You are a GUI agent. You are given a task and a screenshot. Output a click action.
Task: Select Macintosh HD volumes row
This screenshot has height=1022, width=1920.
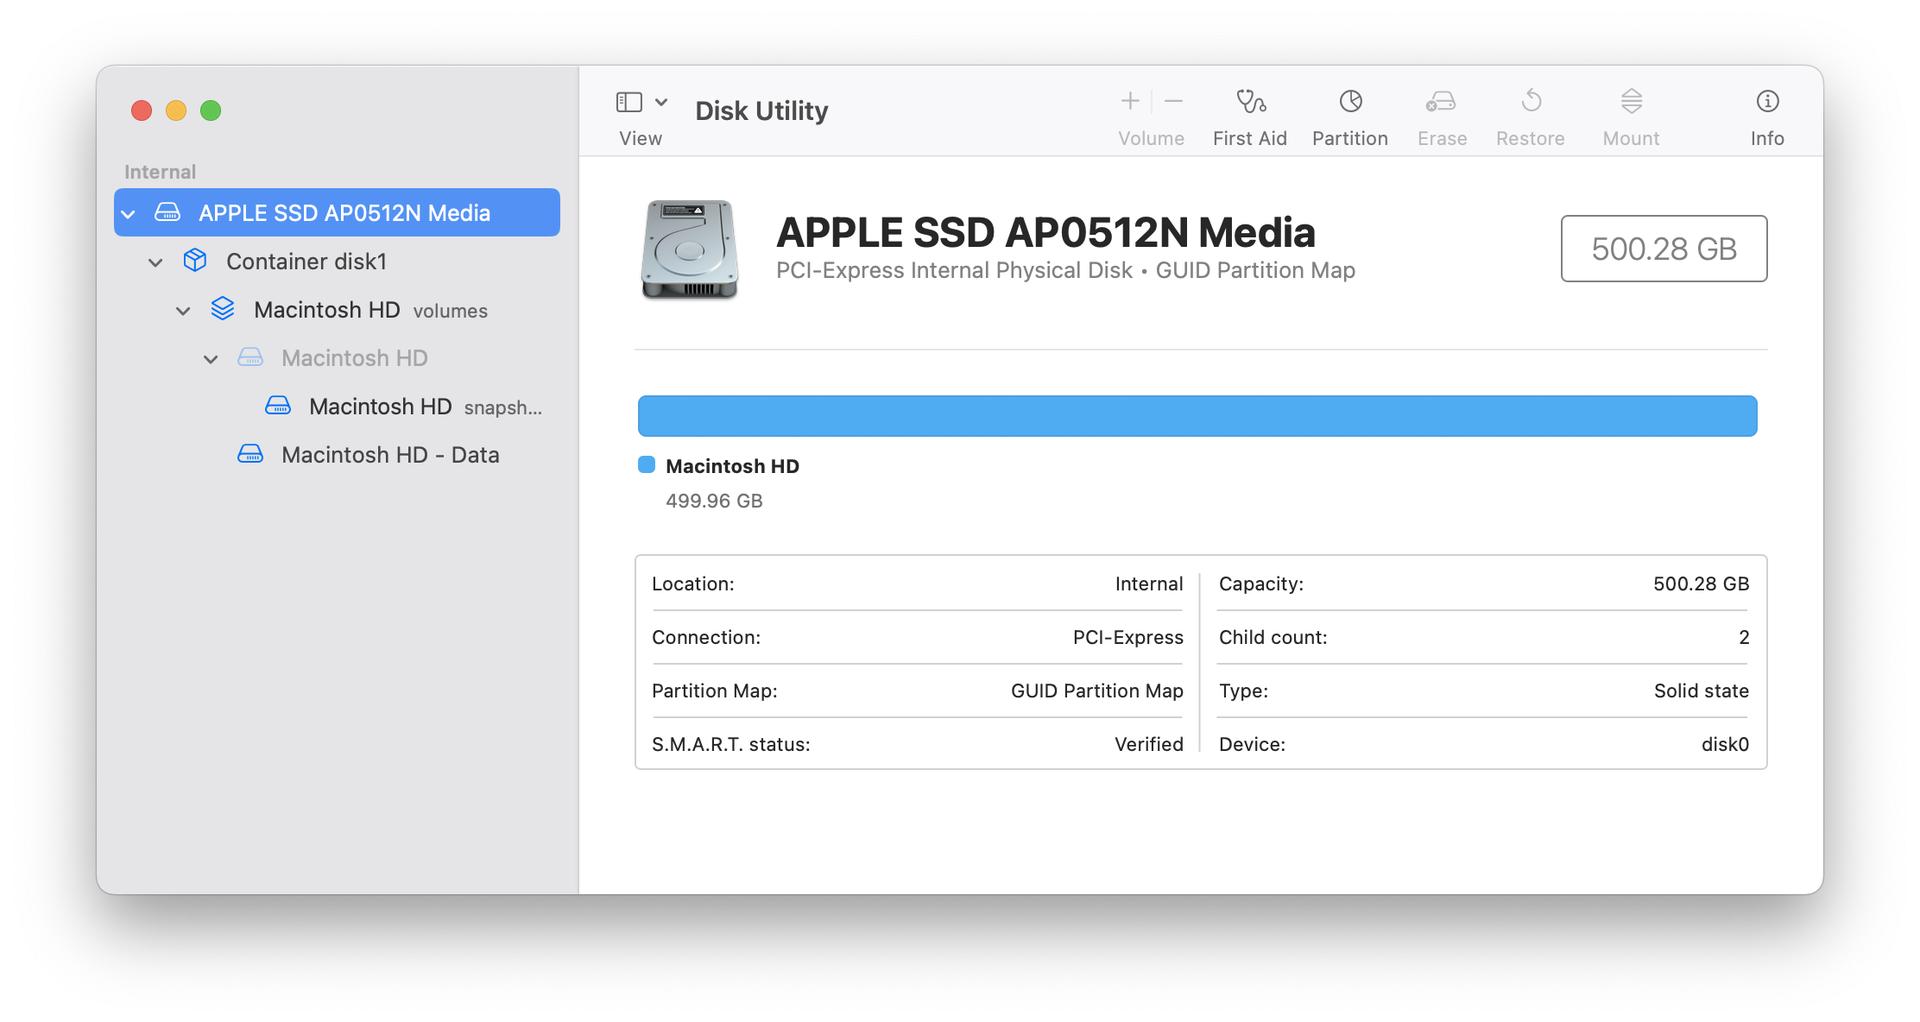tap(337, 310)
